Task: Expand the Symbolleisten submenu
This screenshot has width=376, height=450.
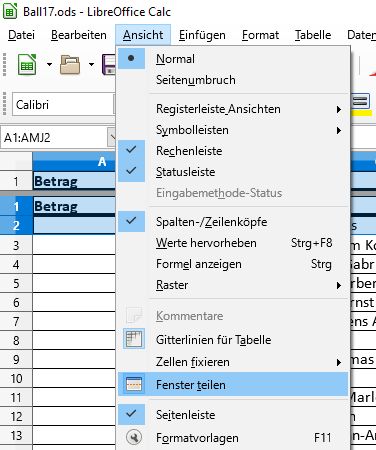Action: [232, 130]
